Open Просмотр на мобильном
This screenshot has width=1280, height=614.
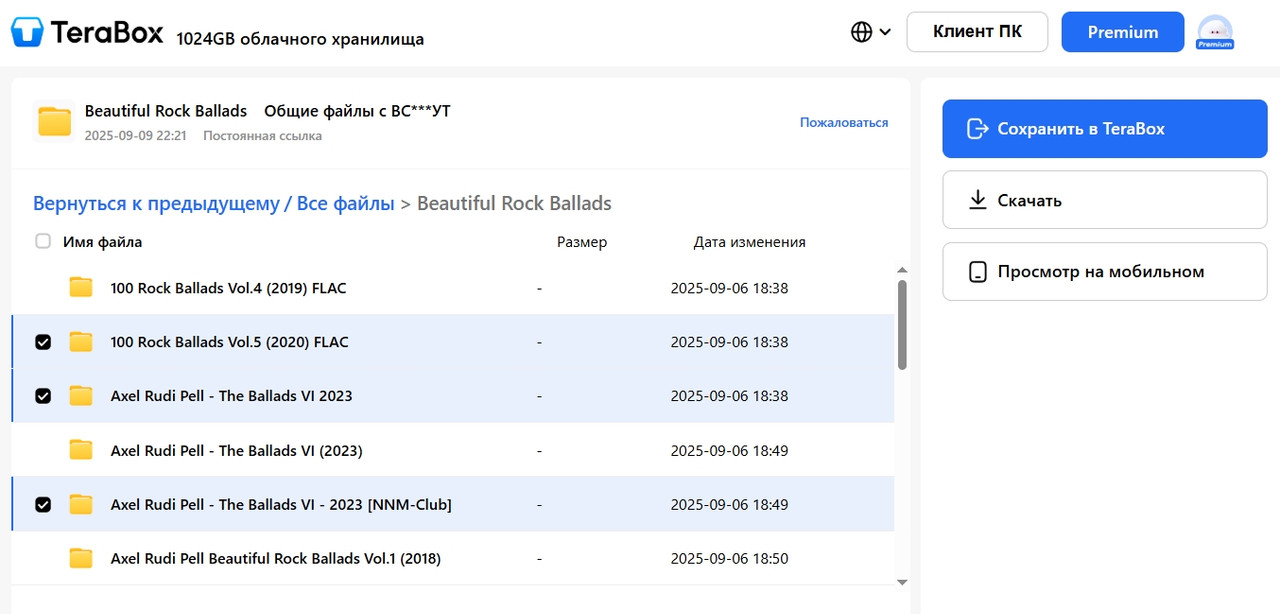pyautogui.click(x=1105, y=271)
